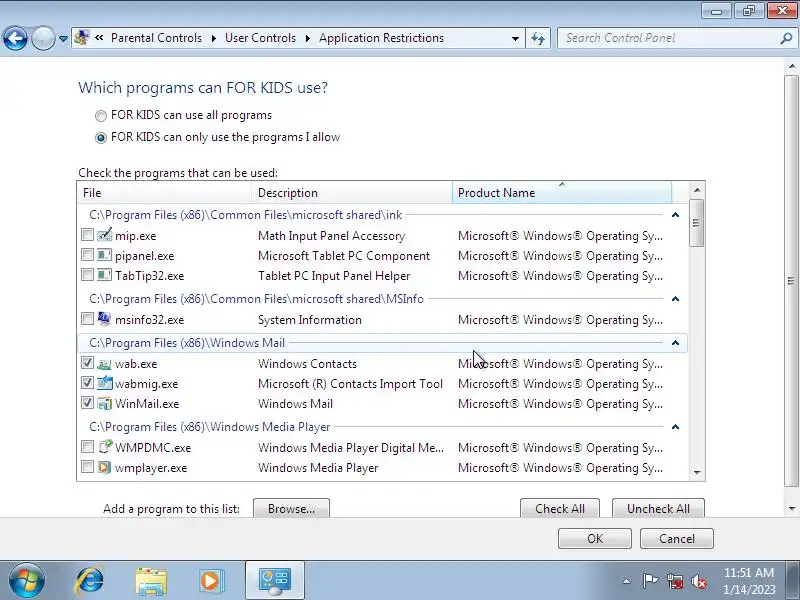Click the pipanel.exe file icon
This screenshot has height=600, width=800.
coord(104,255)
